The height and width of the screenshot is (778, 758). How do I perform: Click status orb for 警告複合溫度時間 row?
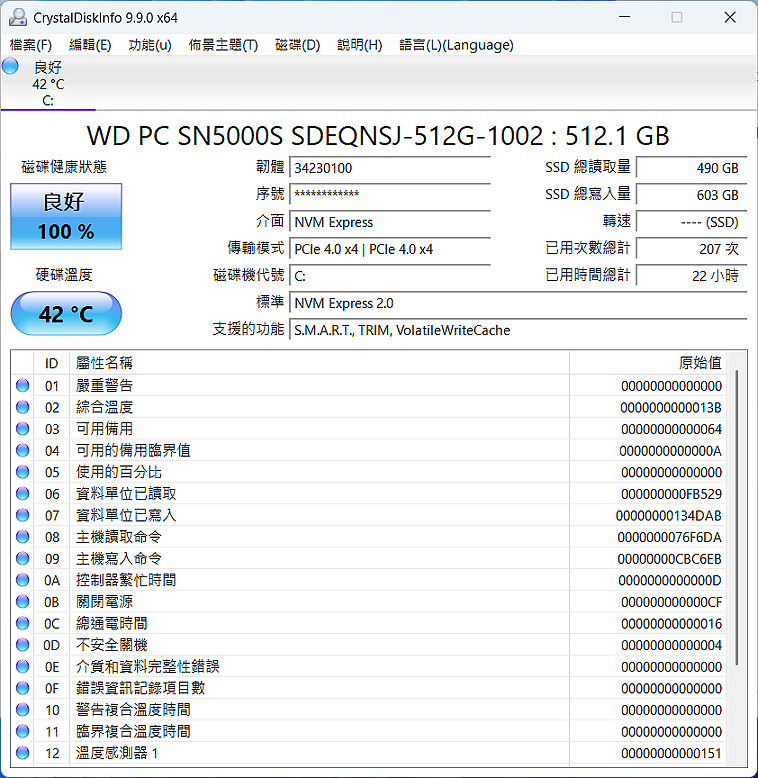point(22,710)
